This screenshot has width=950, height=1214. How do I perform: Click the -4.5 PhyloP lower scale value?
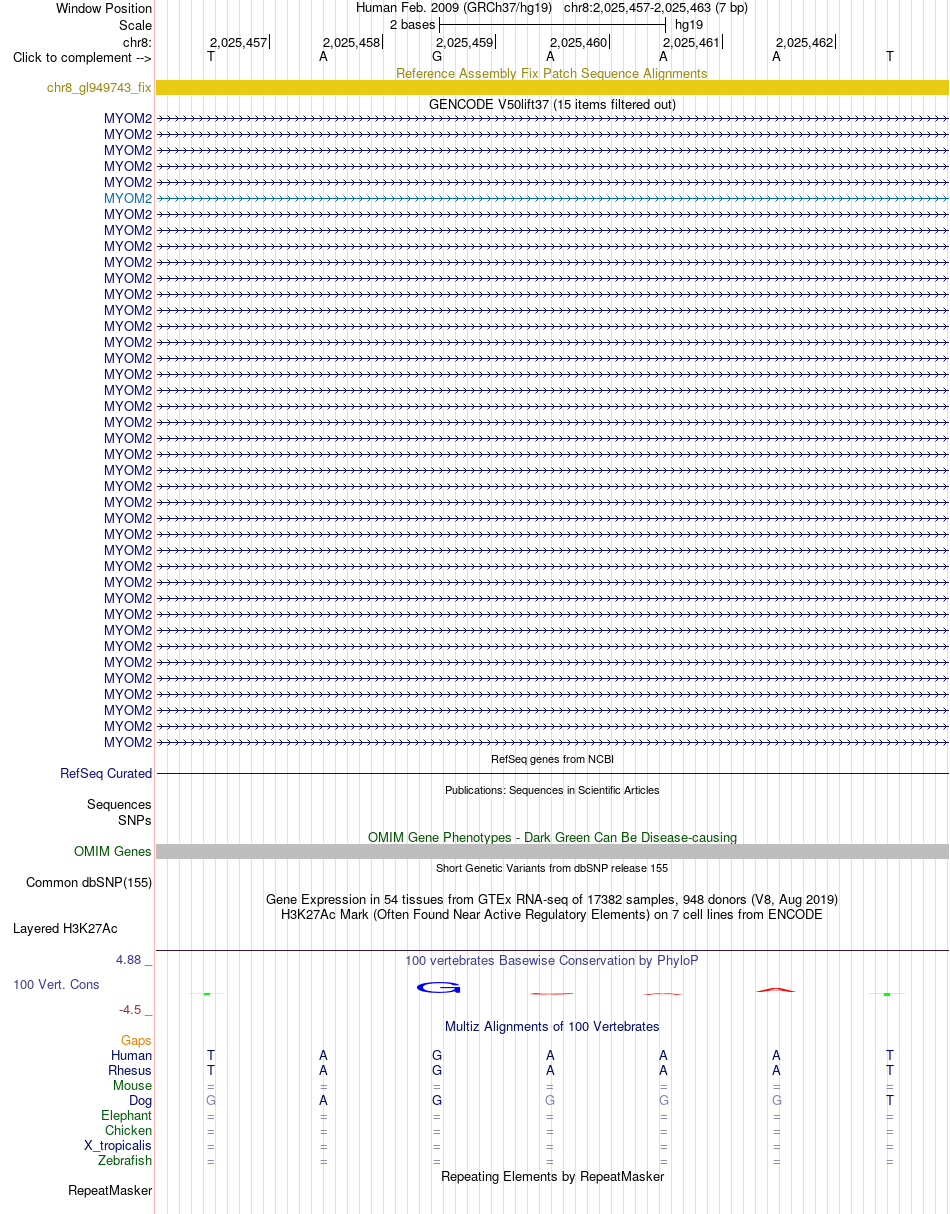click(132, 1009)
